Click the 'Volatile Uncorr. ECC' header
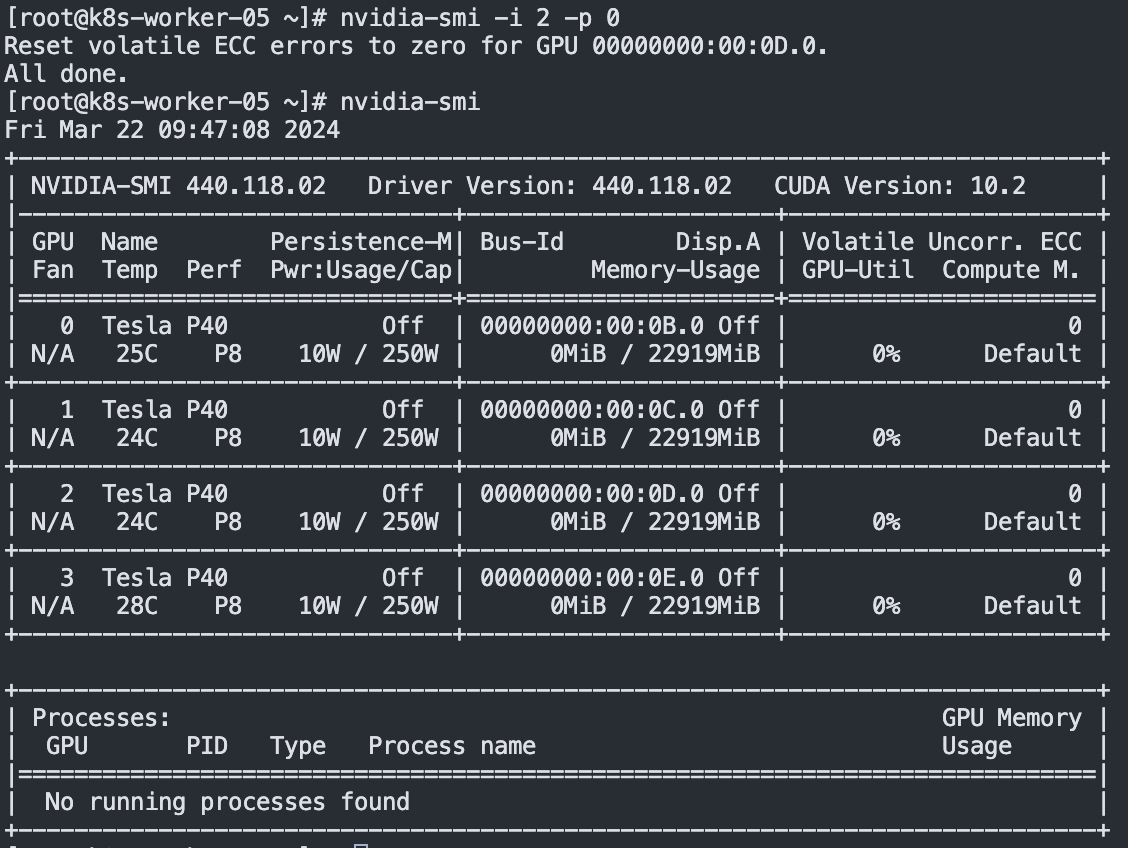Viewport: 1128px width, 848px height. (x=942, y=242)
